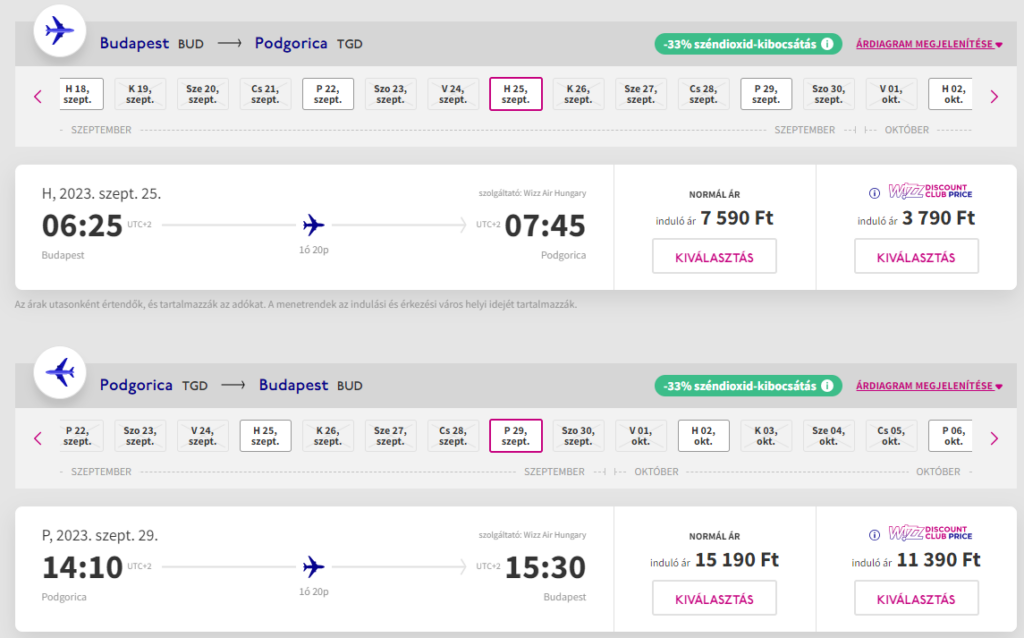Select outbound date P 22, szept.

(x=328, y=94)
